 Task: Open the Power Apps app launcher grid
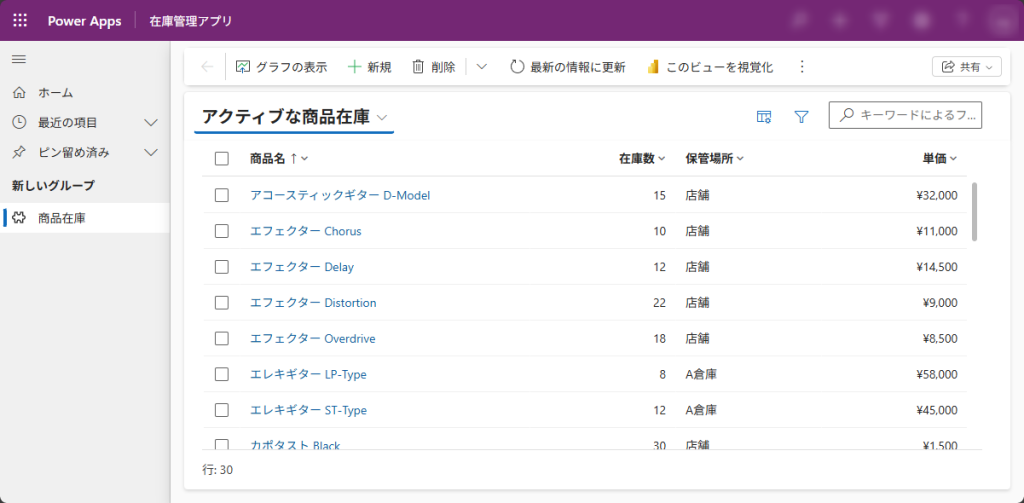coord(20,21)
